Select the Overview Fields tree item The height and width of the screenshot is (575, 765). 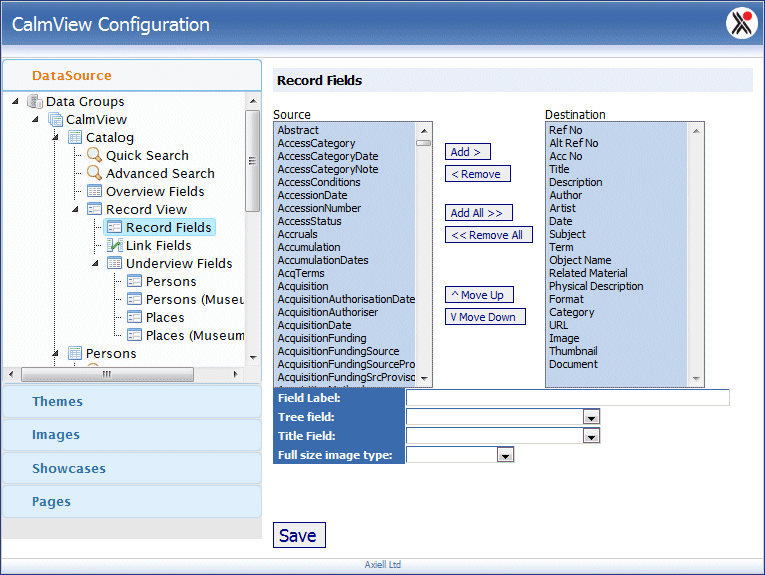click(155, 191)
